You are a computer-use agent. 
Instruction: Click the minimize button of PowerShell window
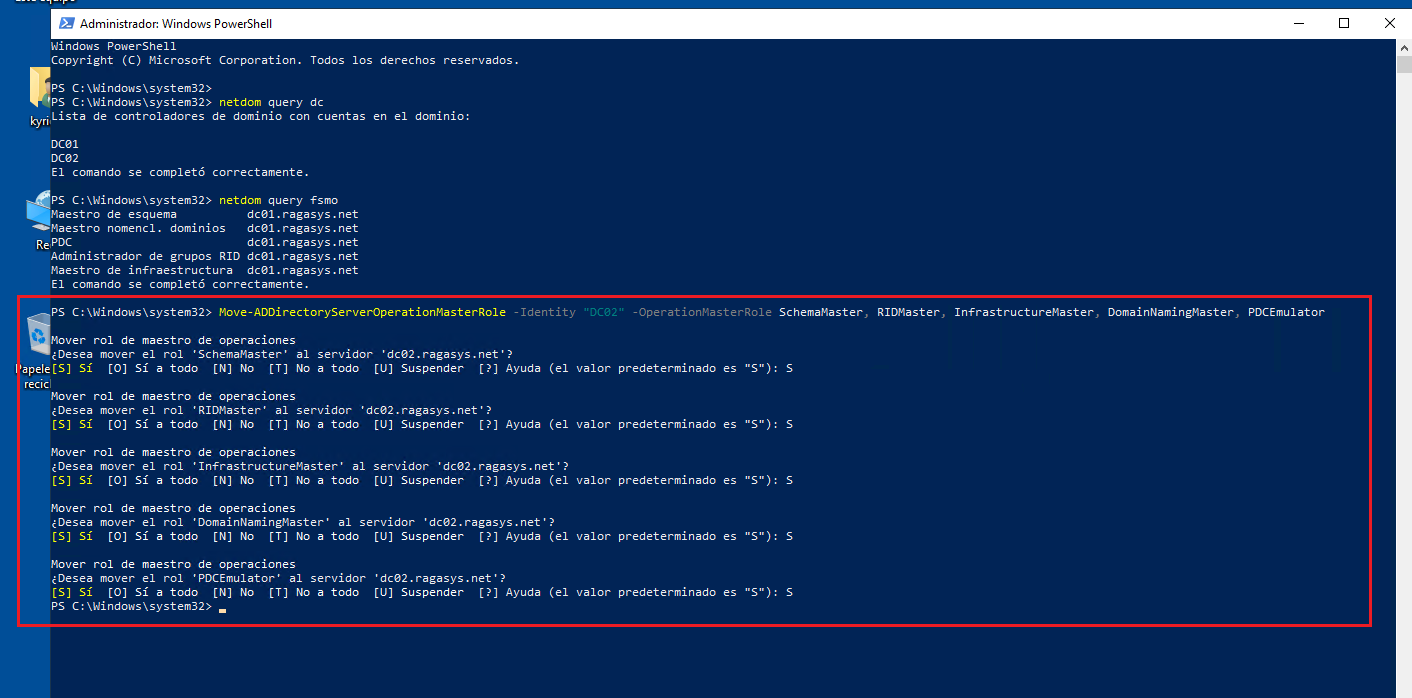click(1298, 23)
